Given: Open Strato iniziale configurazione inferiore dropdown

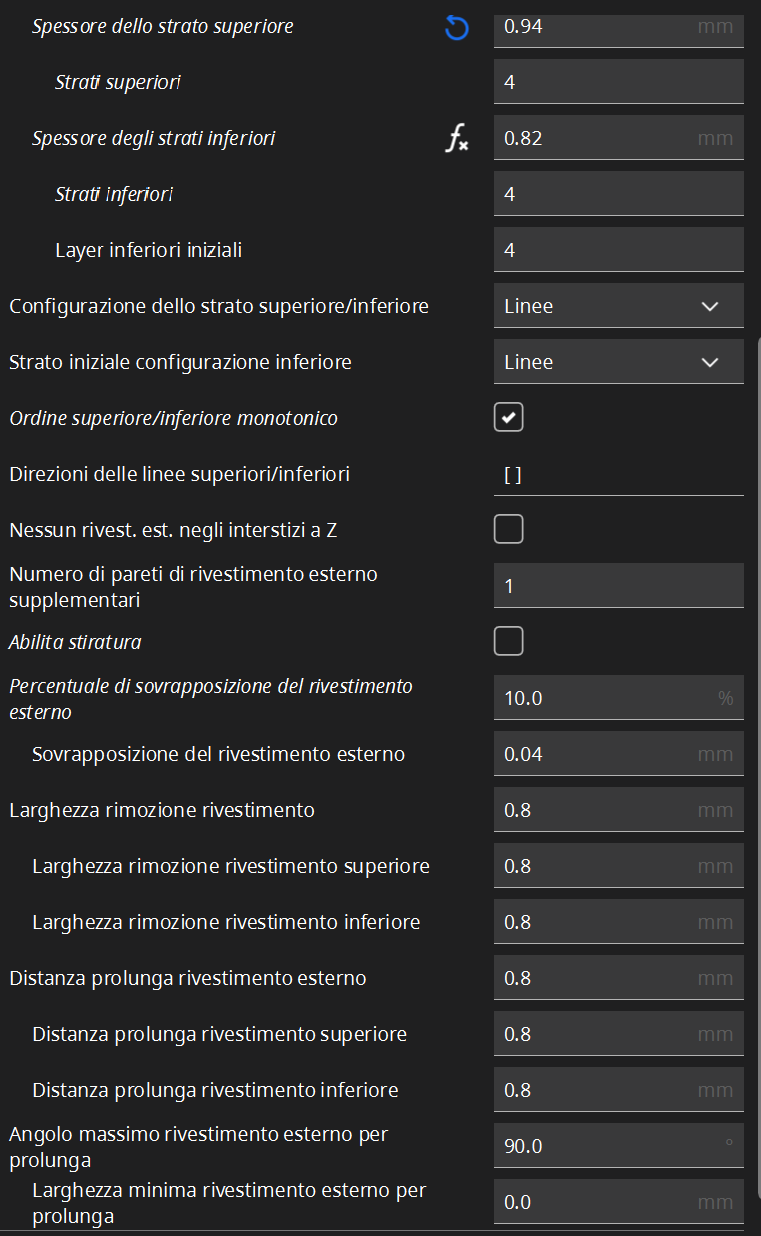Looking at the screenshot, I should [618, 362].
